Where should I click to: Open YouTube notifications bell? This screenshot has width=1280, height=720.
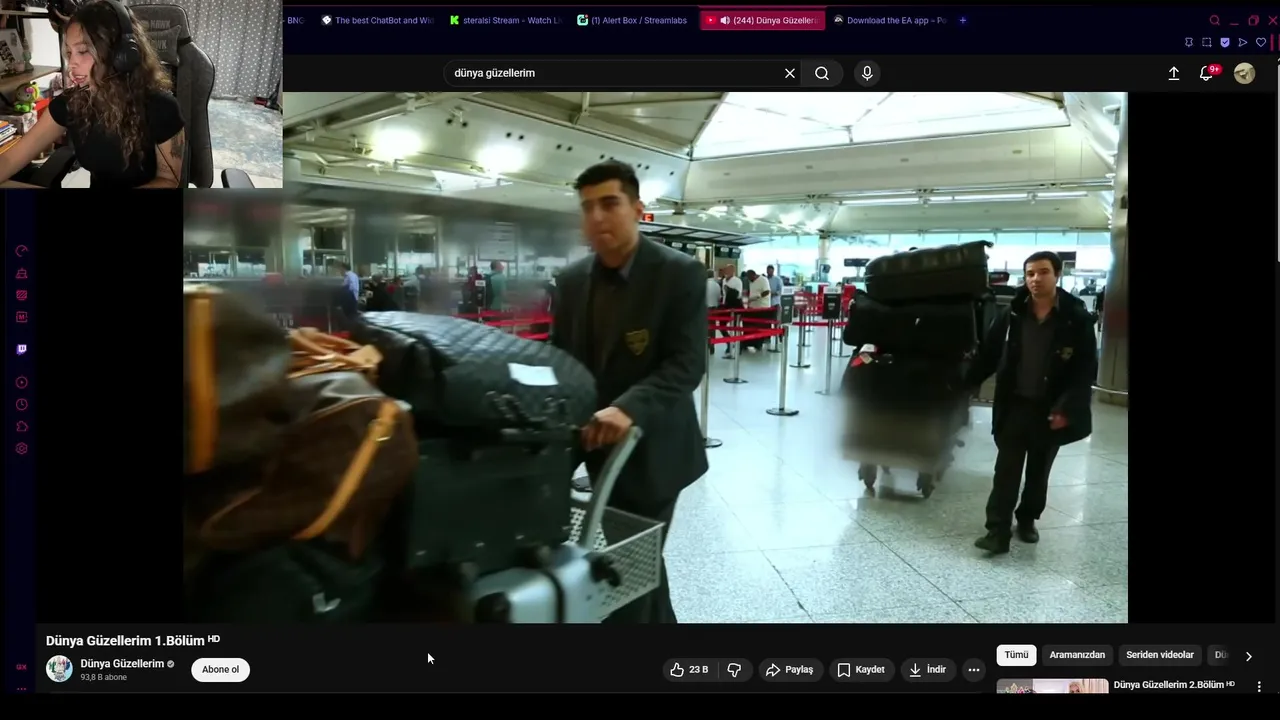coord(1207,73)
